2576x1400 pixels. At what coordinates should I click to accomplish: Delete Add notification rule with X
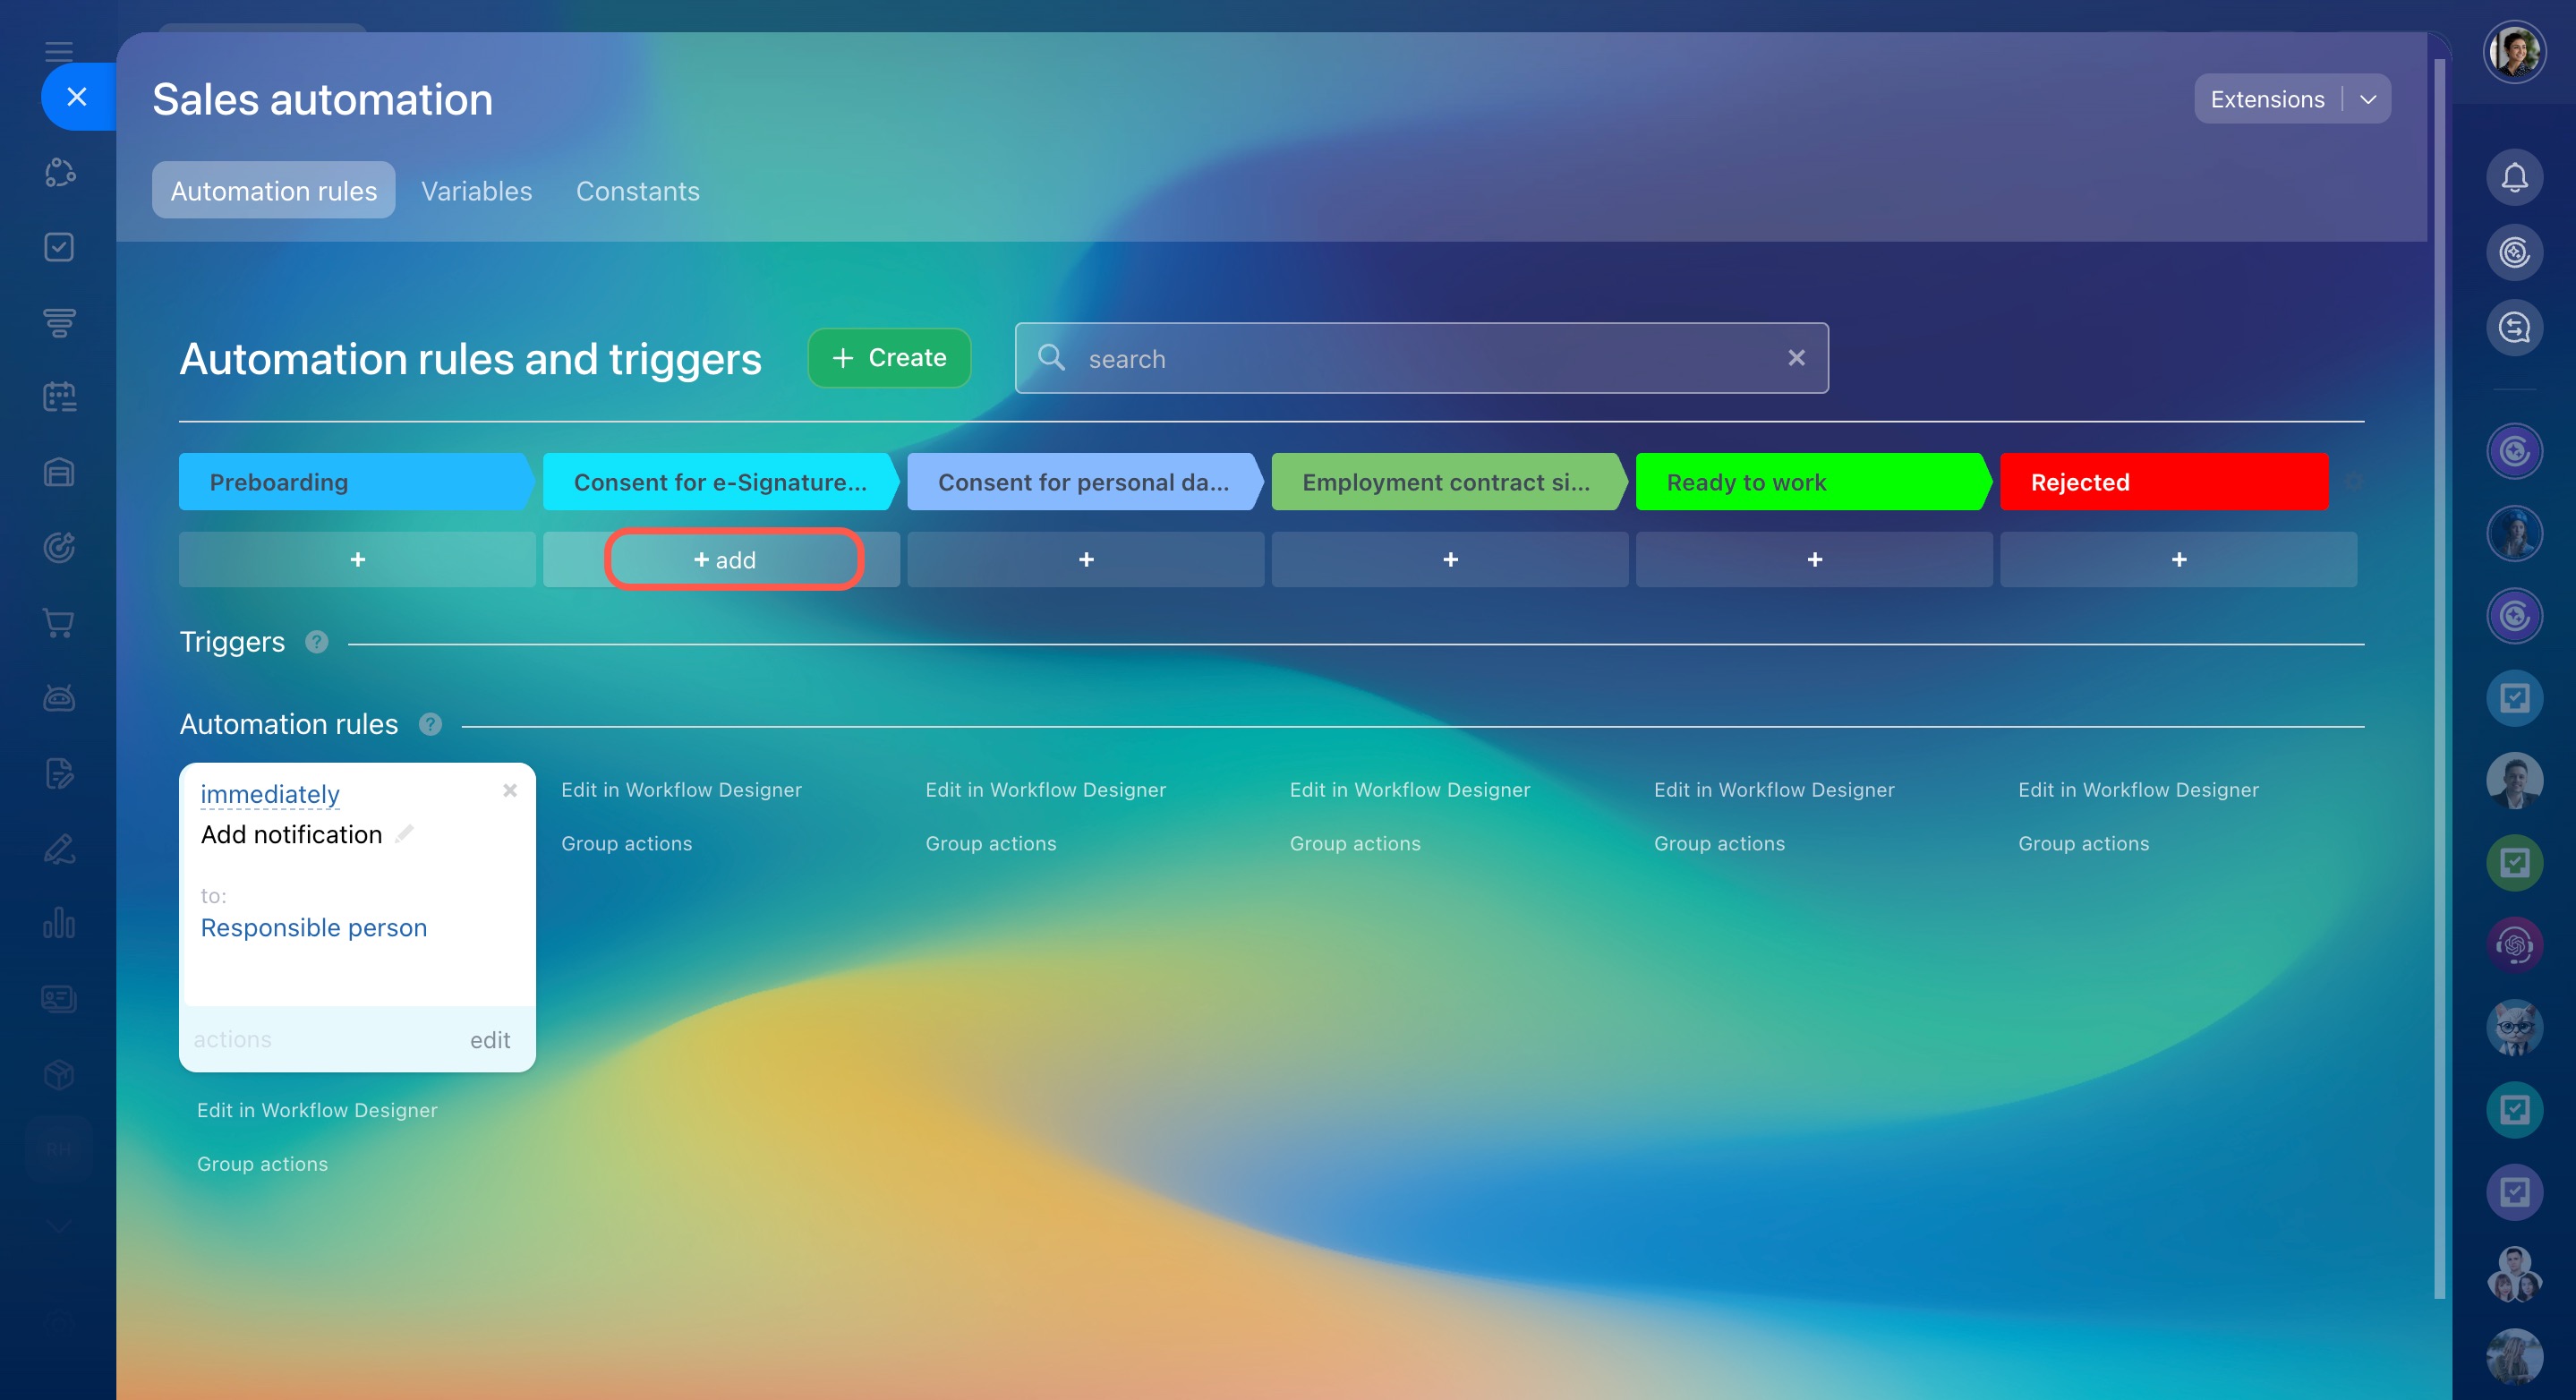click(x=510, y=790)
